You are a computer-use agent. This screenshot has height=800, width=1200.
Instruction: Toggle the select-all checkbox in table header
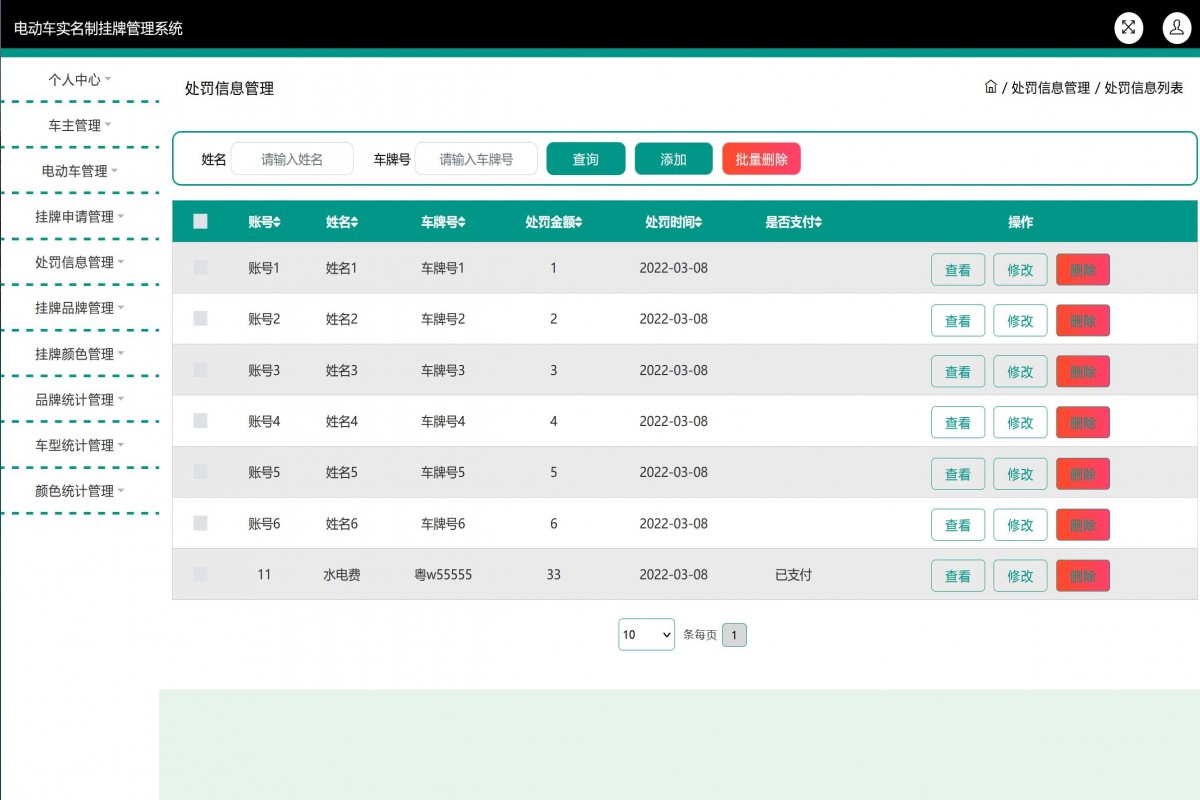point(199,221)
